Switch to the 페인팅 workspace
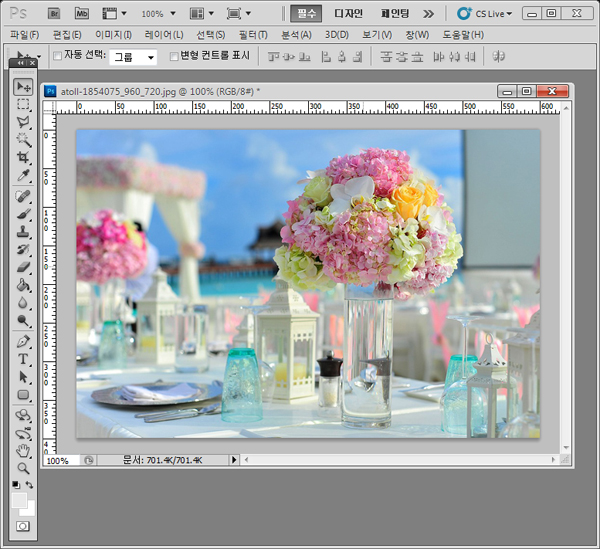 click(x=396, y=14)
